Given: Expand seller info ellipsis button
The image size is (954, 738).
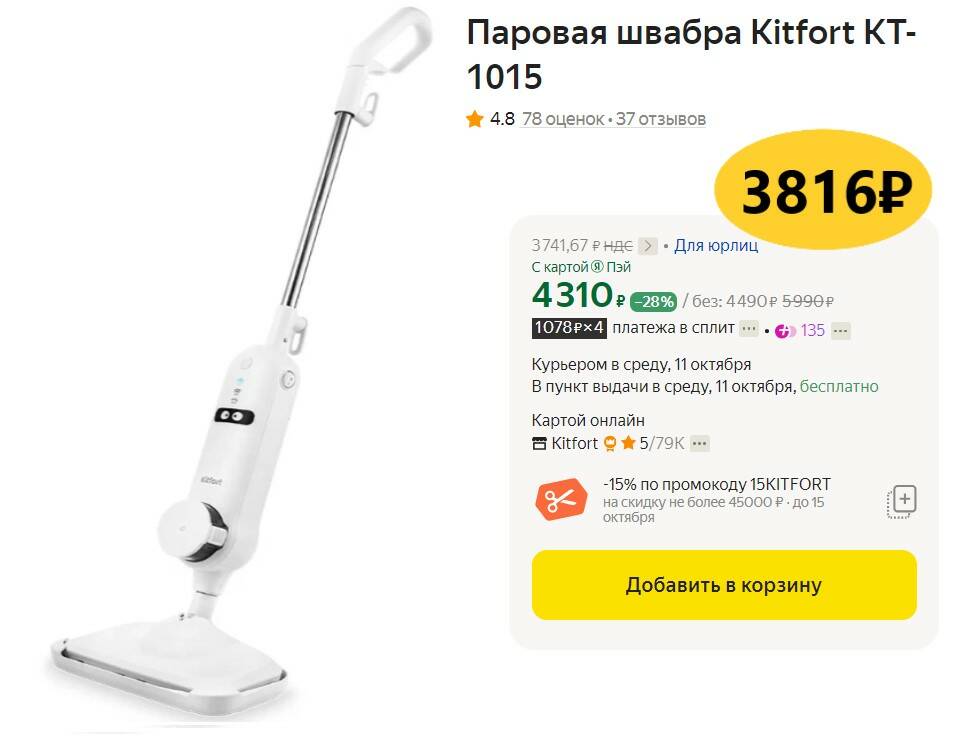Looking at the screenshot, I should tap(700, 444).
